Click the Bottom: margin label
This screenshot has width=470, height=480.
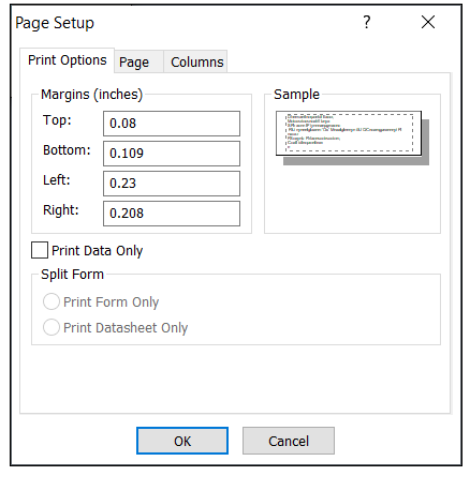[67, 150]
